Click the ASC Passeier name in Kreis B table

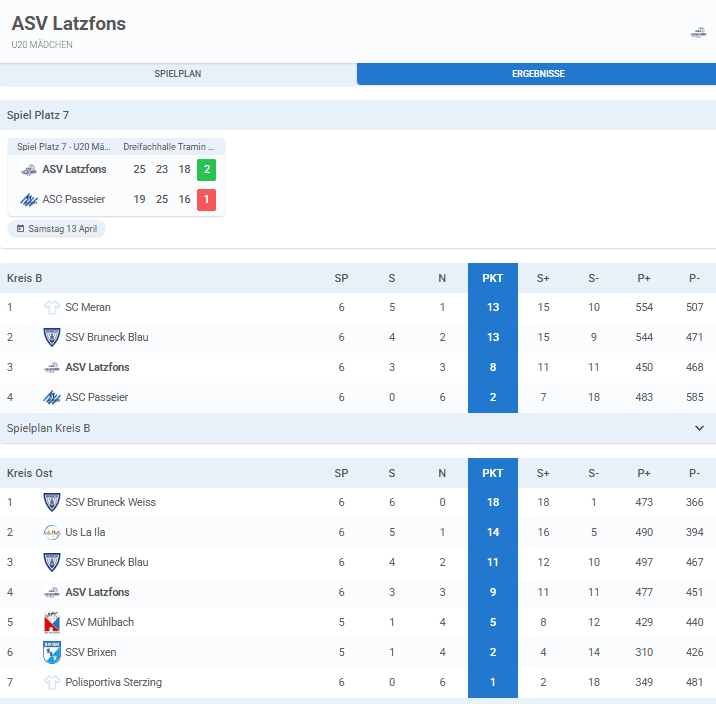point(96,397)
